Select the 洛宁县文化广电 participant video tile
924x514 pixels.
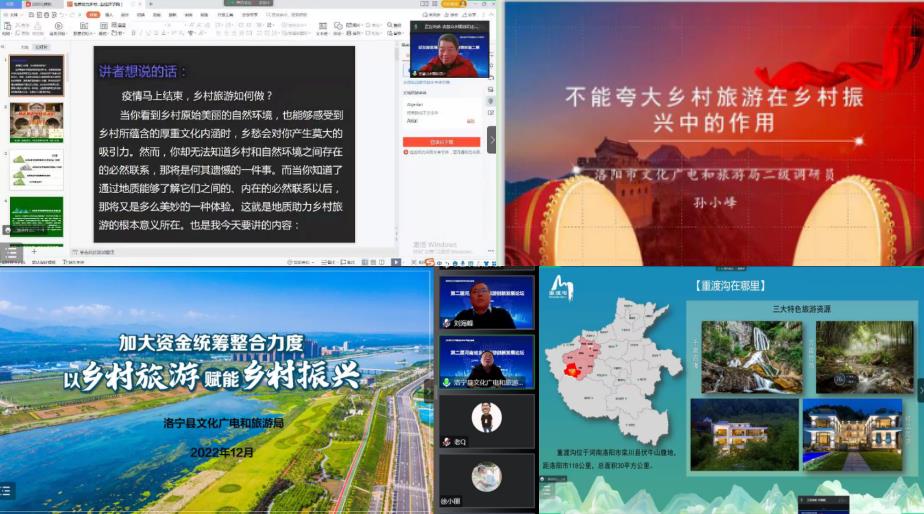486,362
